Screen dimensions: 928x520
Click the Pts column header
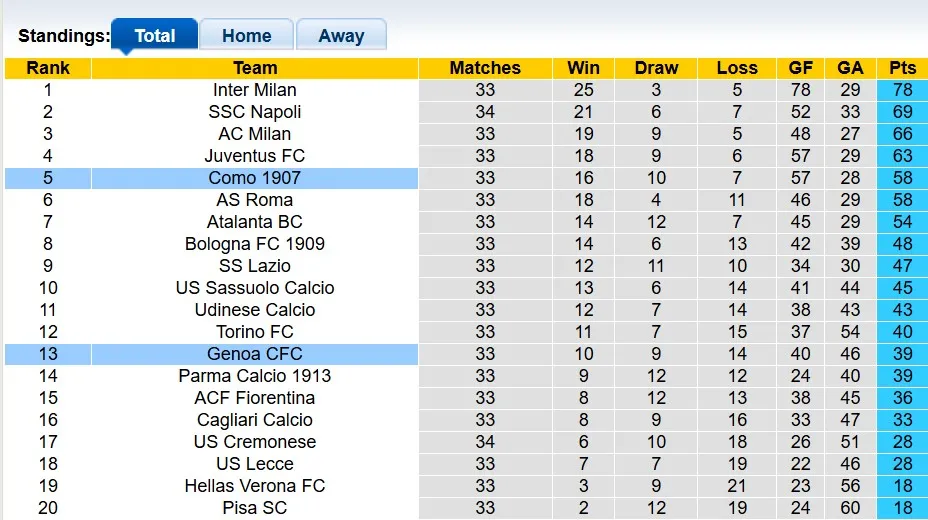[x=902, y=68]
